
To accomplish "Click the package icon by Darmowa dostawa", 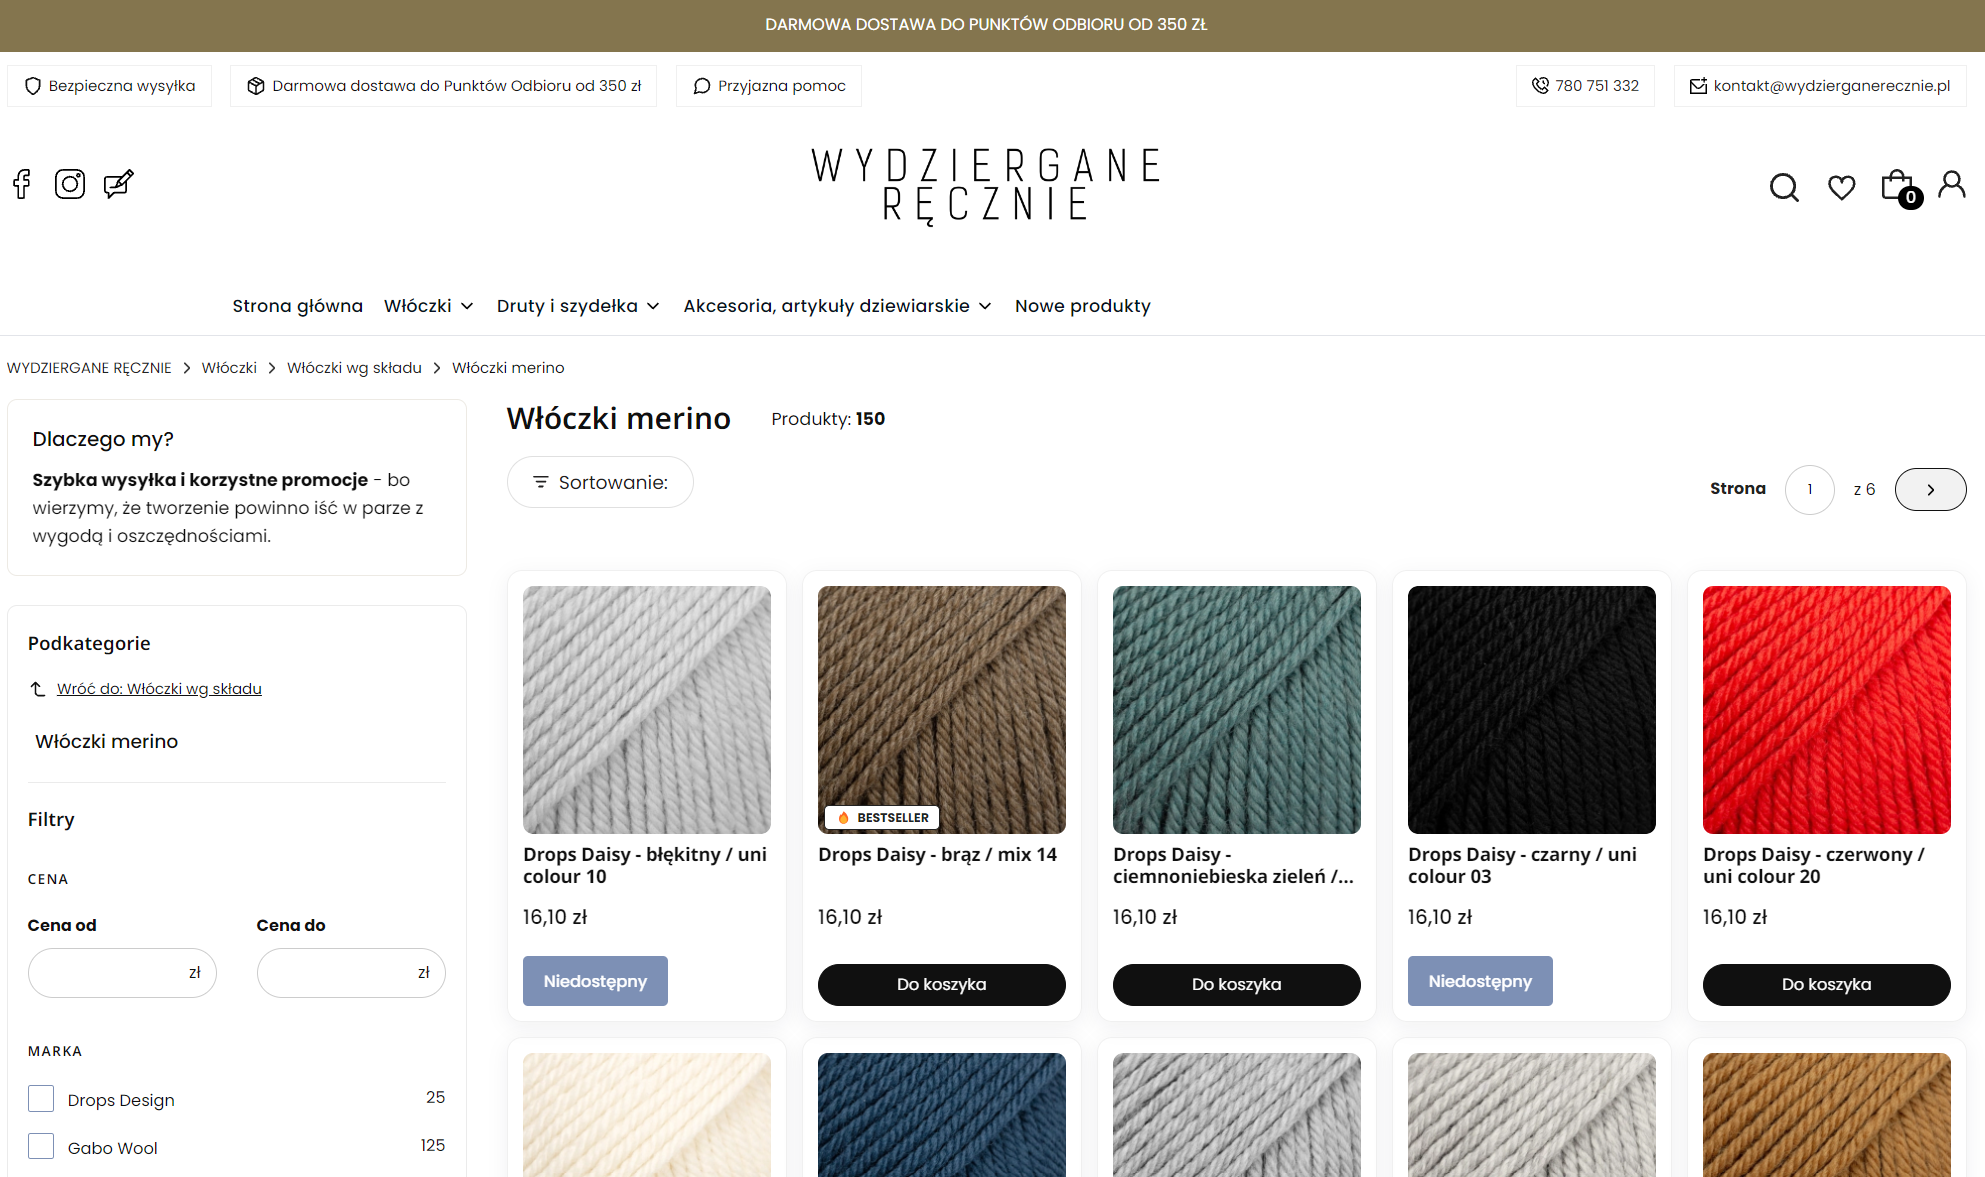I will coord(256,86).
